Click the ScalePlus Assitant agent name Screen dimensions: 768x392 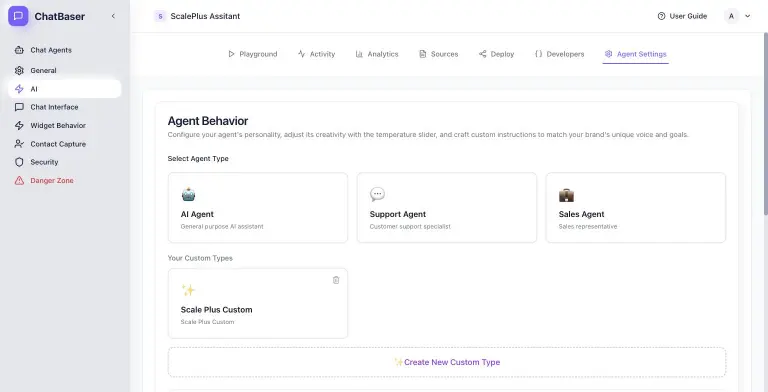(205, 16)
